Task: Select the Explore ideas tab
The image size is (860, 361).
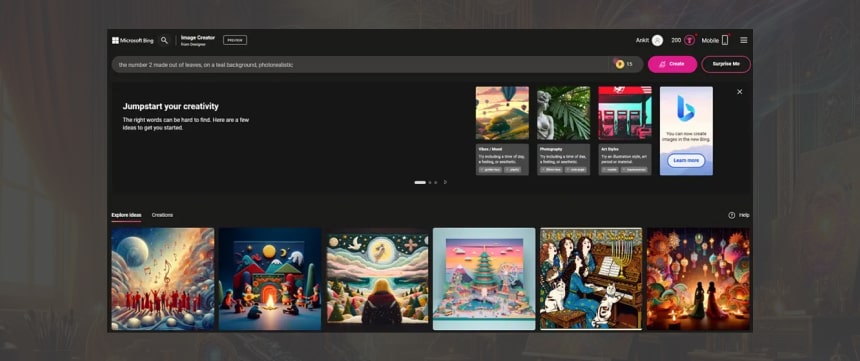Action: [x=126, y=215]
